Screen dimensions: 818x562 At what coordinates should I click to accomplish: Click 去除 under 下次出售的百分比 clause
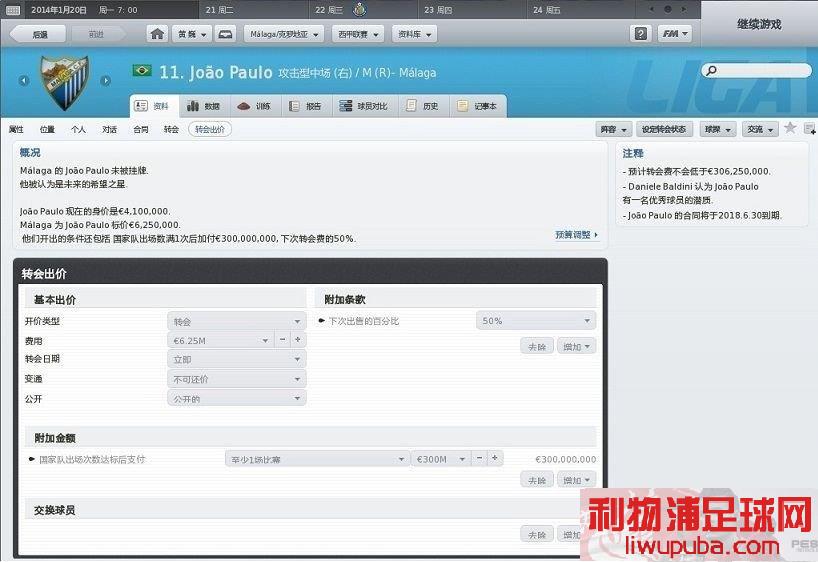537,346
